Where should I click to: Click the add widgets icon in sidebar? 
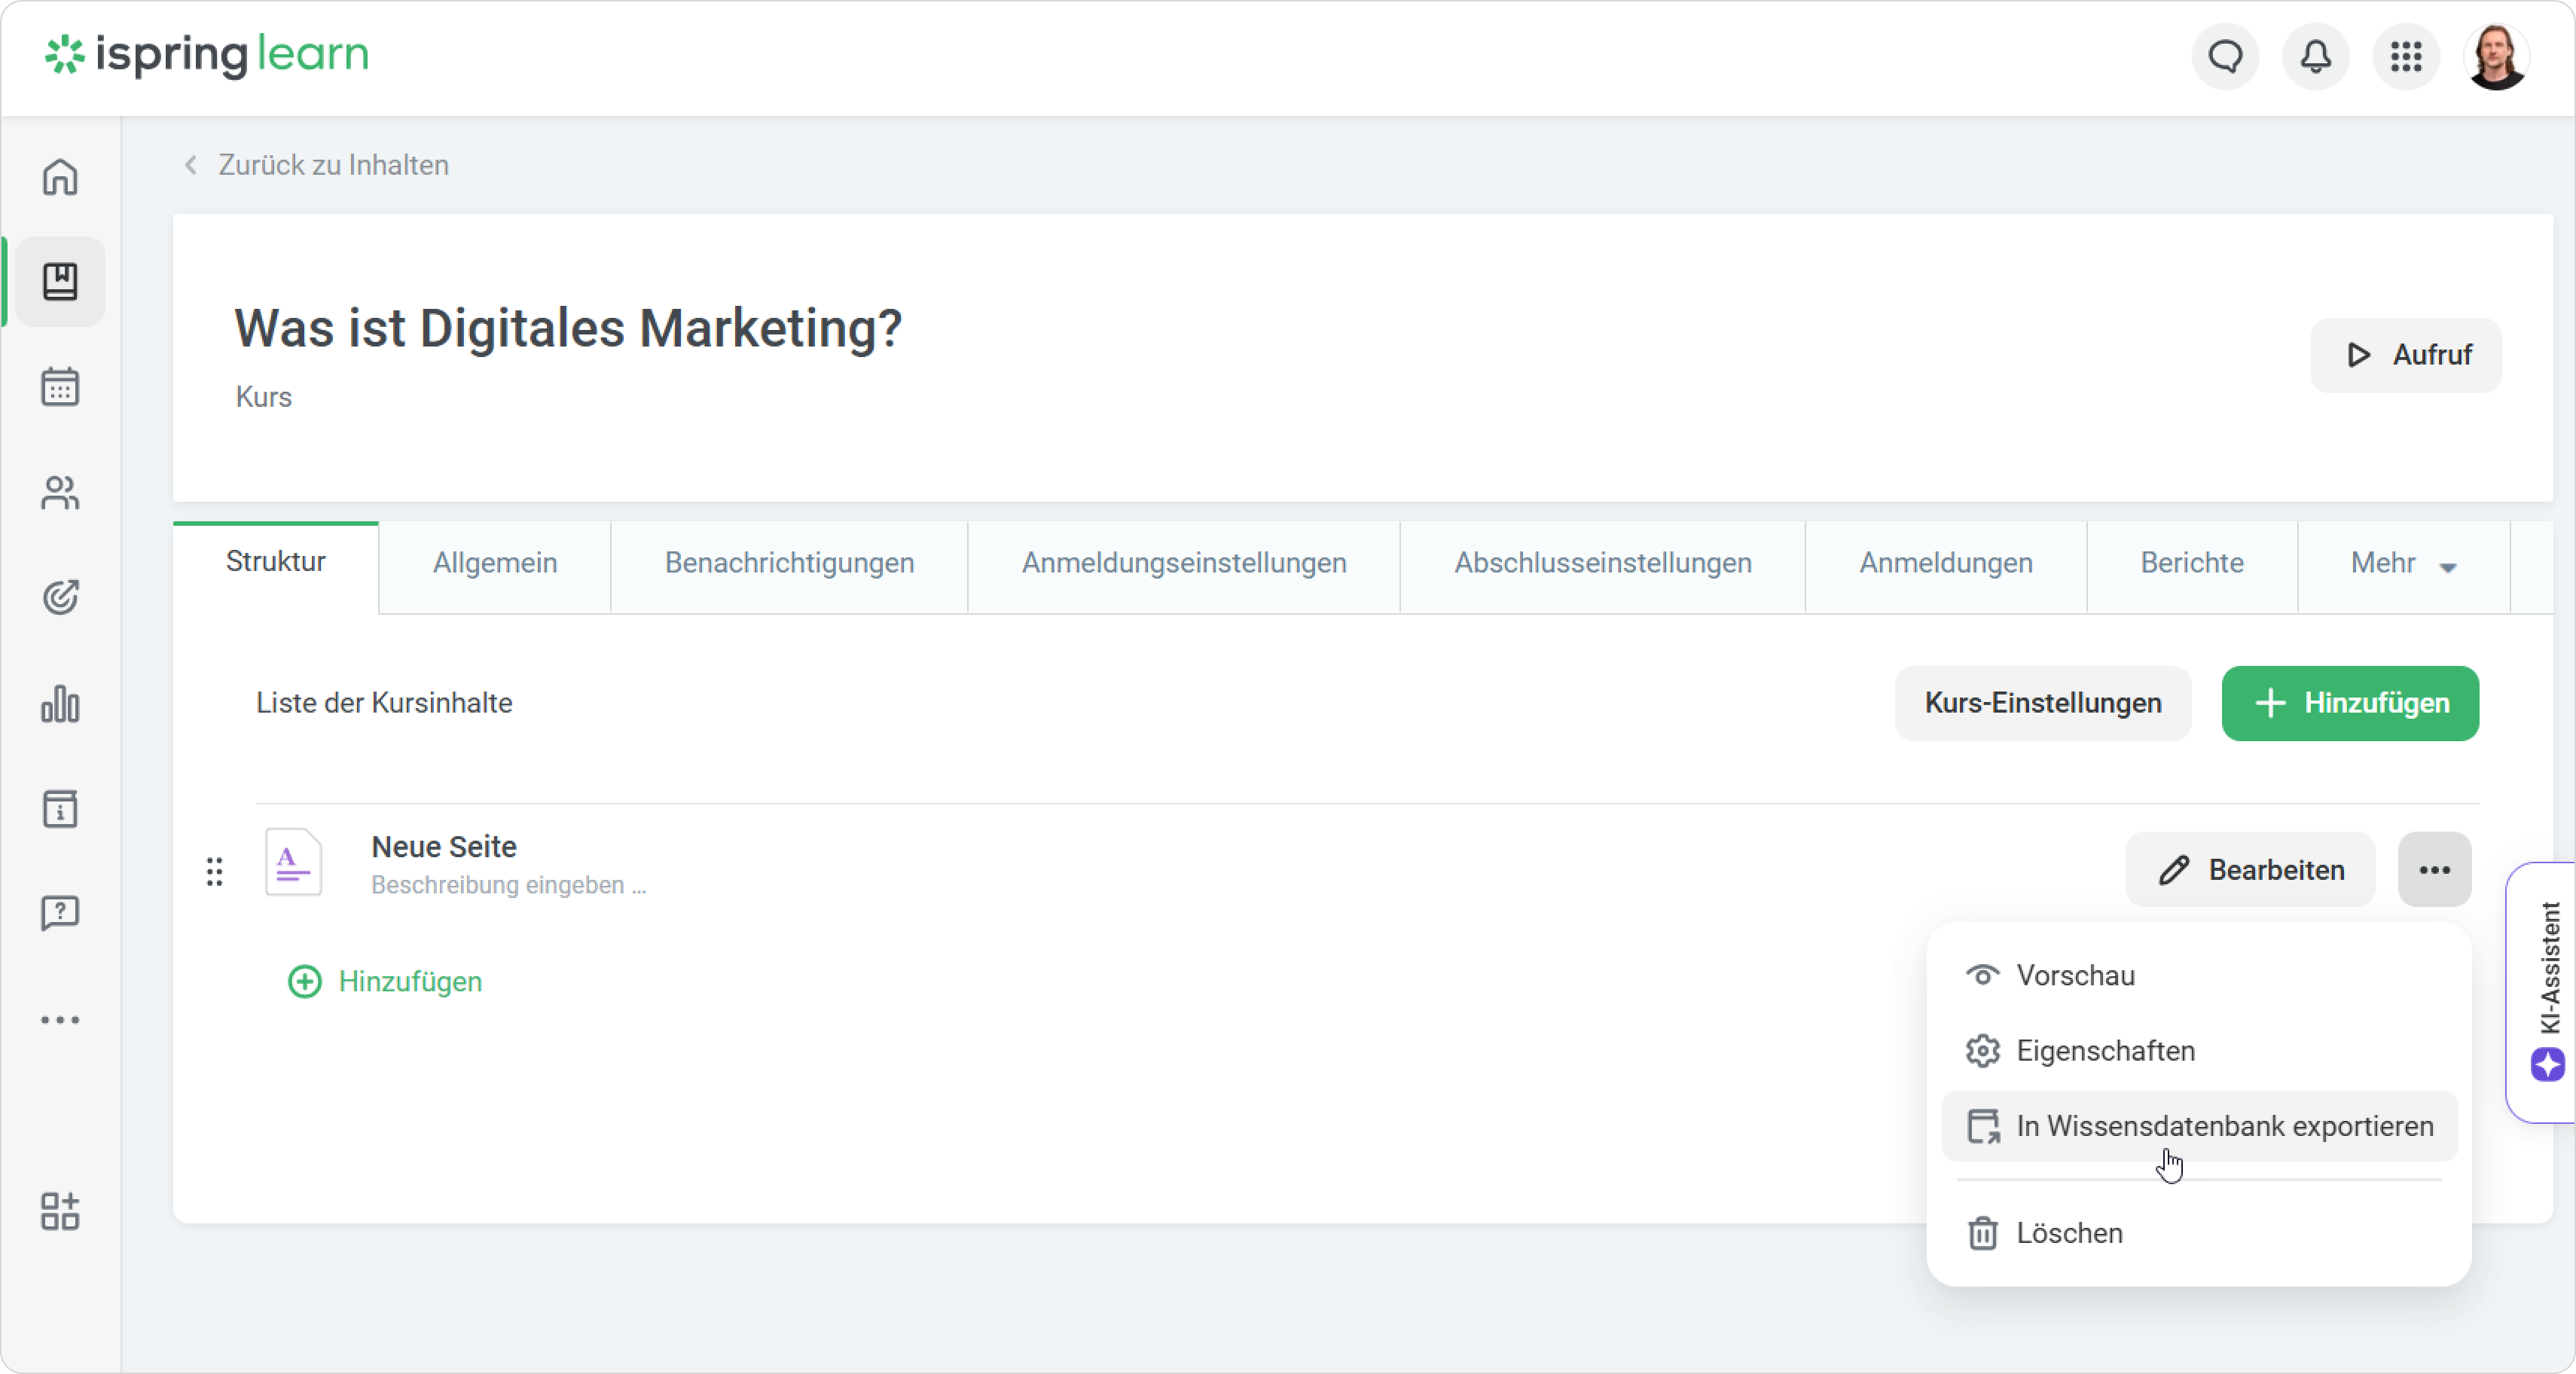pyautogui.click(x=60, y=1211)
